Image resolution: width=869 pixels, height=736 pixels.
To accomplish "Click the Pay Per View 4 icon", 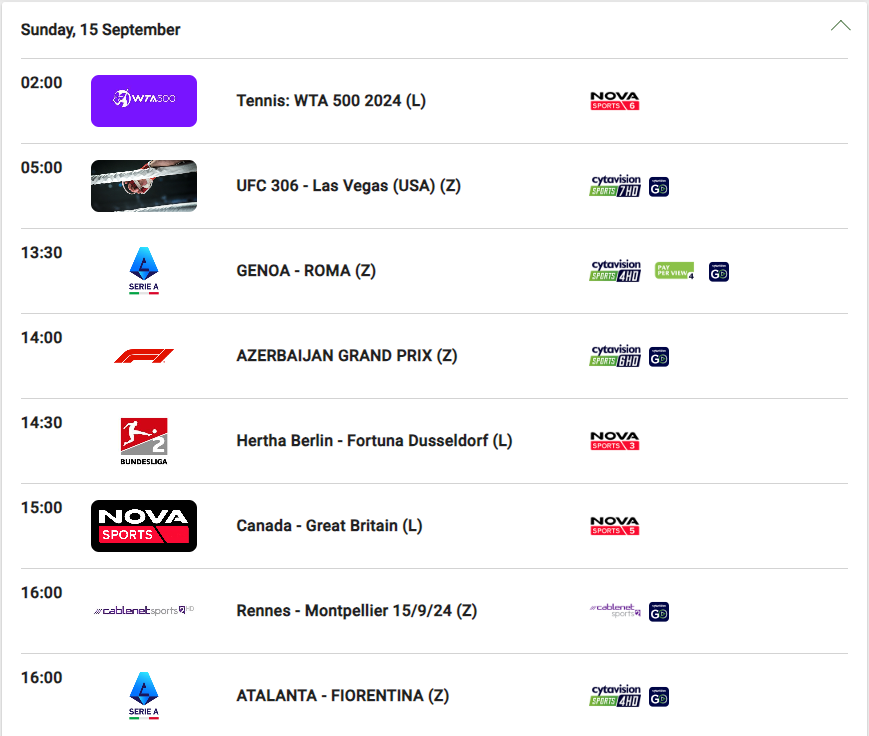I will click(675, 271).
